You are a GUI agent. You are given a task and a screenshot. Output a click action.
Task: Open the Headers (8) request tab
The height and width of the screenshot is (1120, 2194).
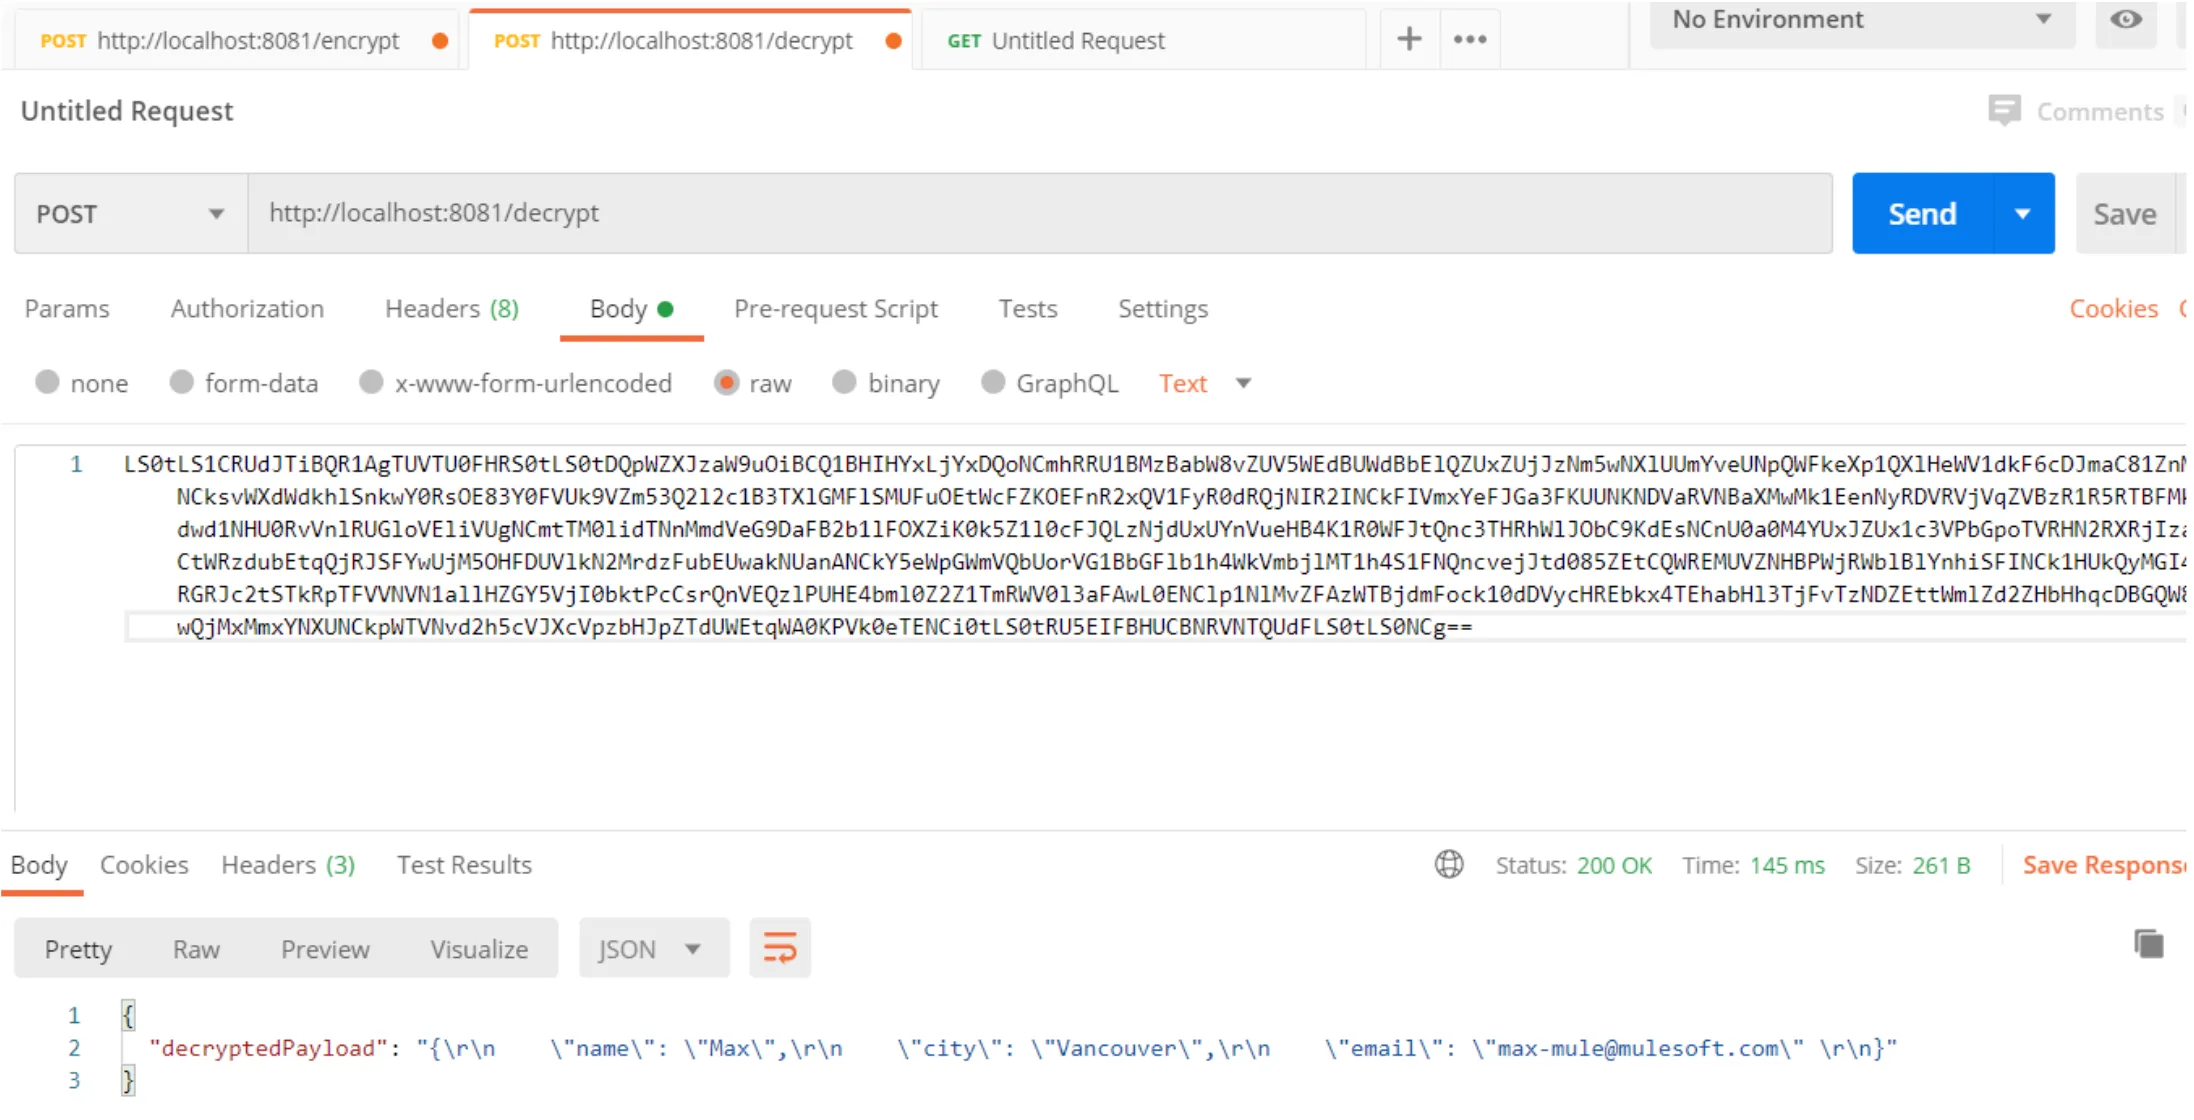452,308
